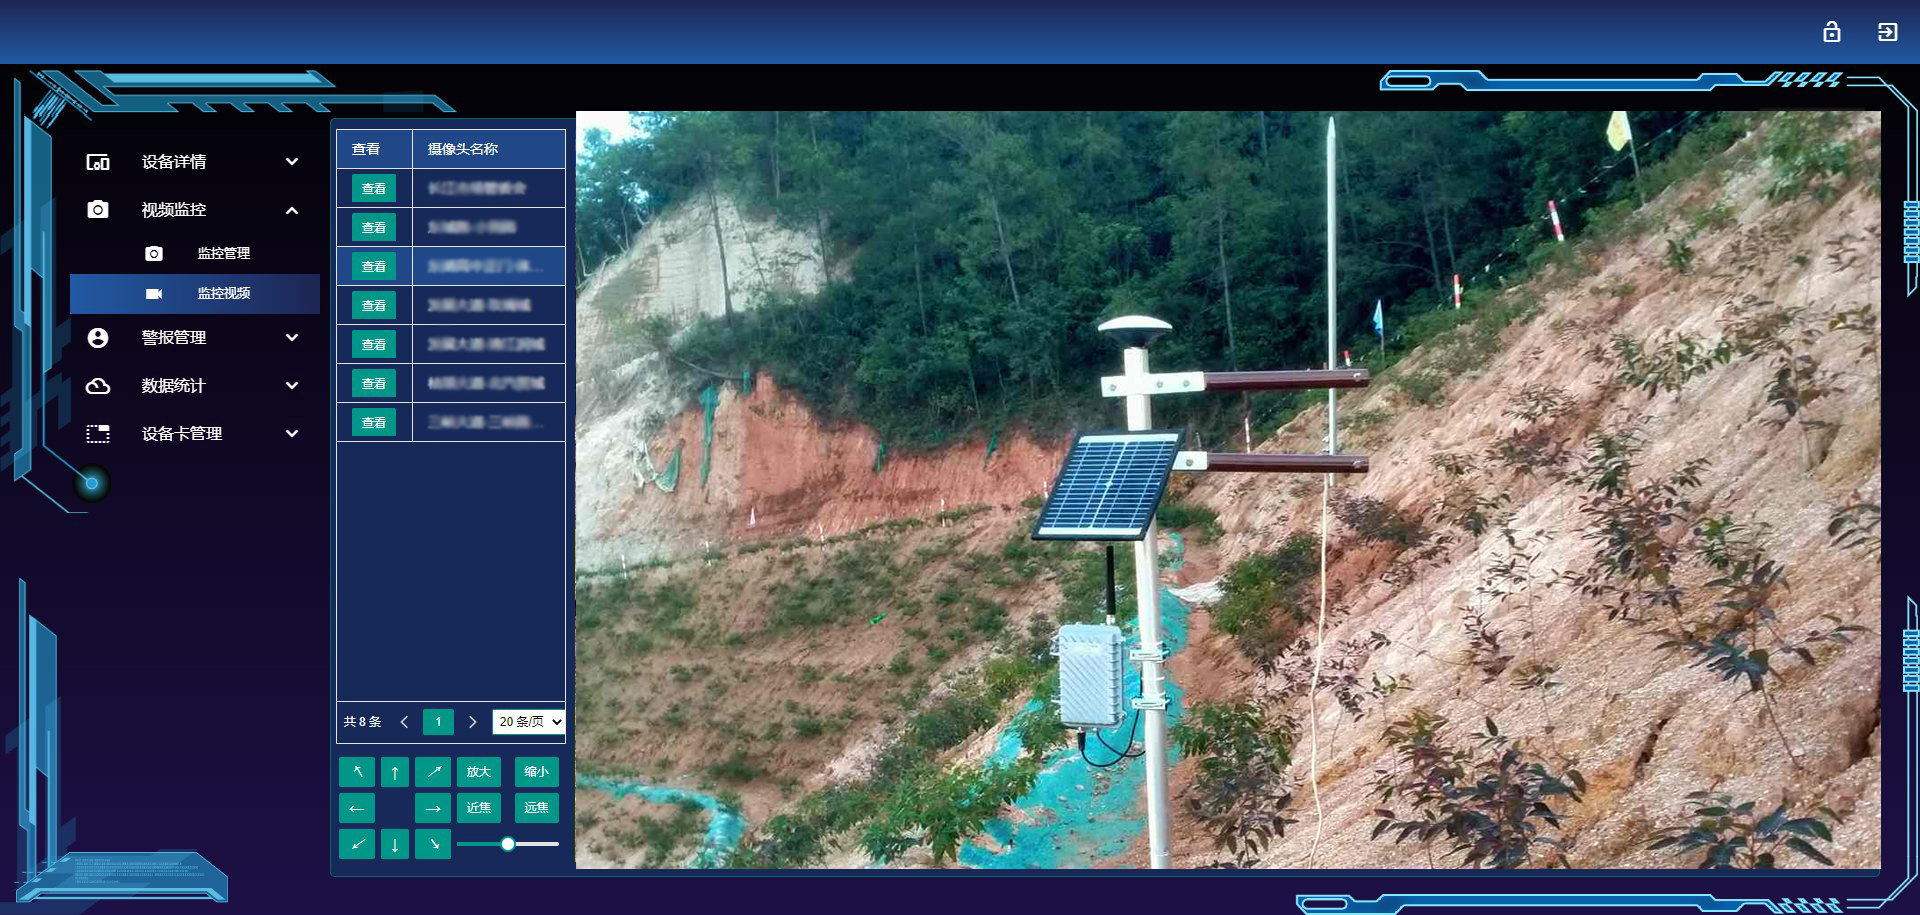This screenshot has height=915, width=1920.
Task: Move camera diagonally down-right
Action: (x=433, y=844)
